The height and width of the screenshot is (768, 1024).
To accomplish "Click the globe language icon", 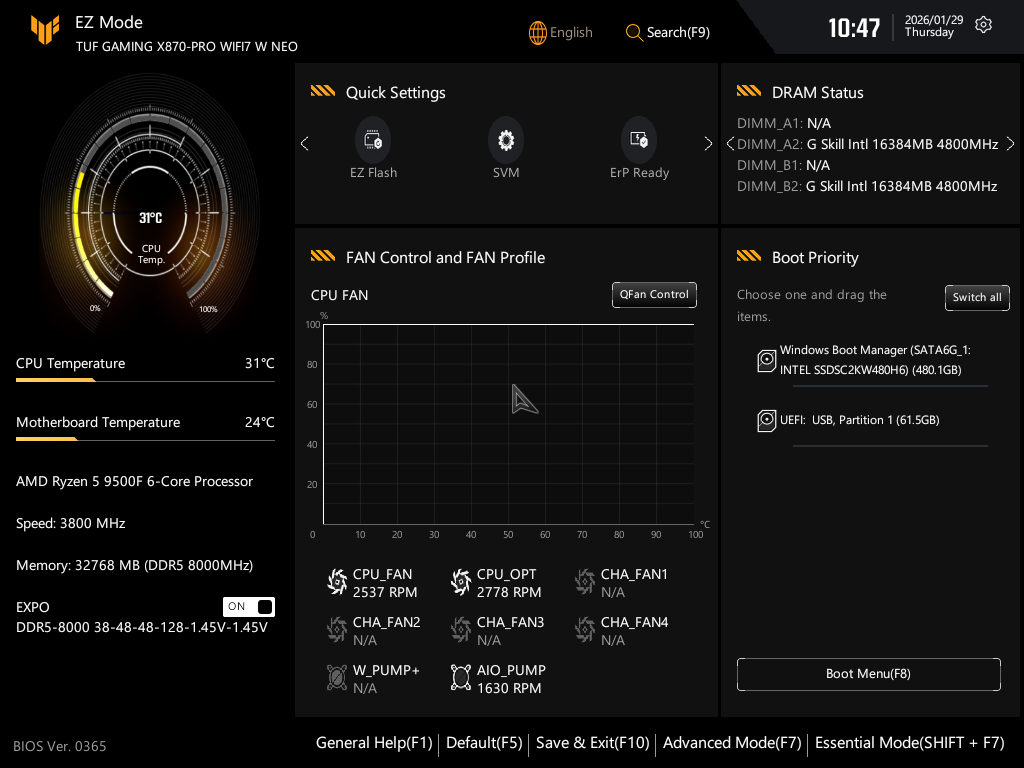I will click(x=538, y=32).
